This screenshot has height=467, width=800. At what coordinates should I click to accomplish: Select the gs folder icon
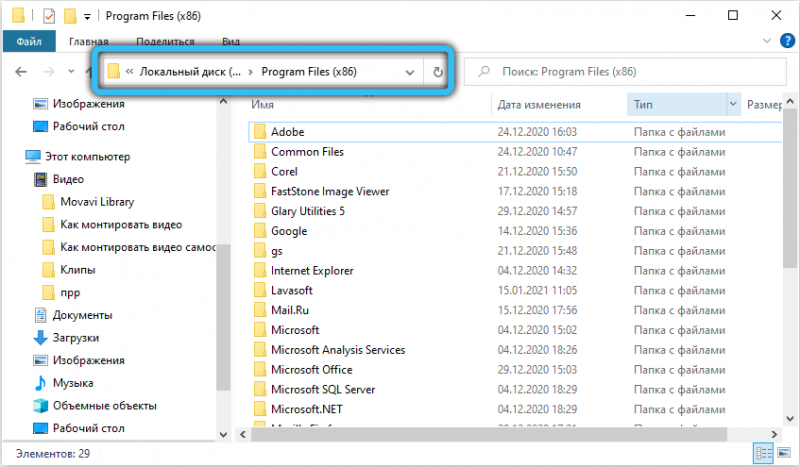click(260, 251)
